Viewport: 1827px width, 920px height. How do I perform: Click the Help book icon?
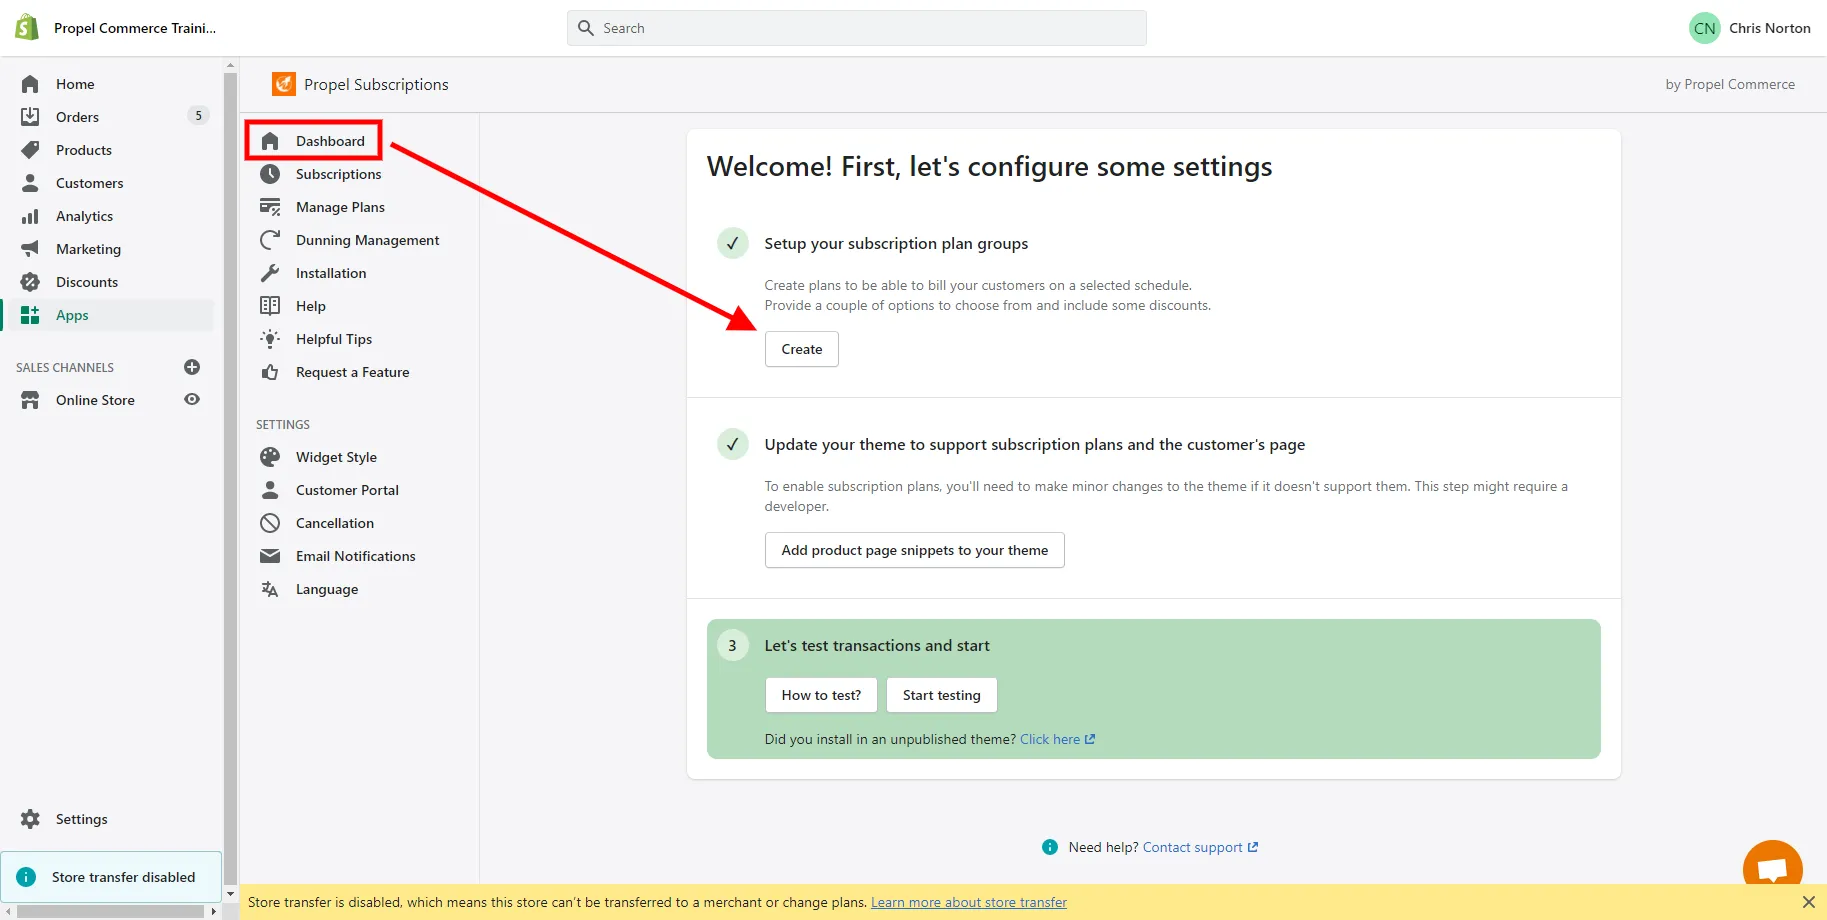(x=270, y=306)
